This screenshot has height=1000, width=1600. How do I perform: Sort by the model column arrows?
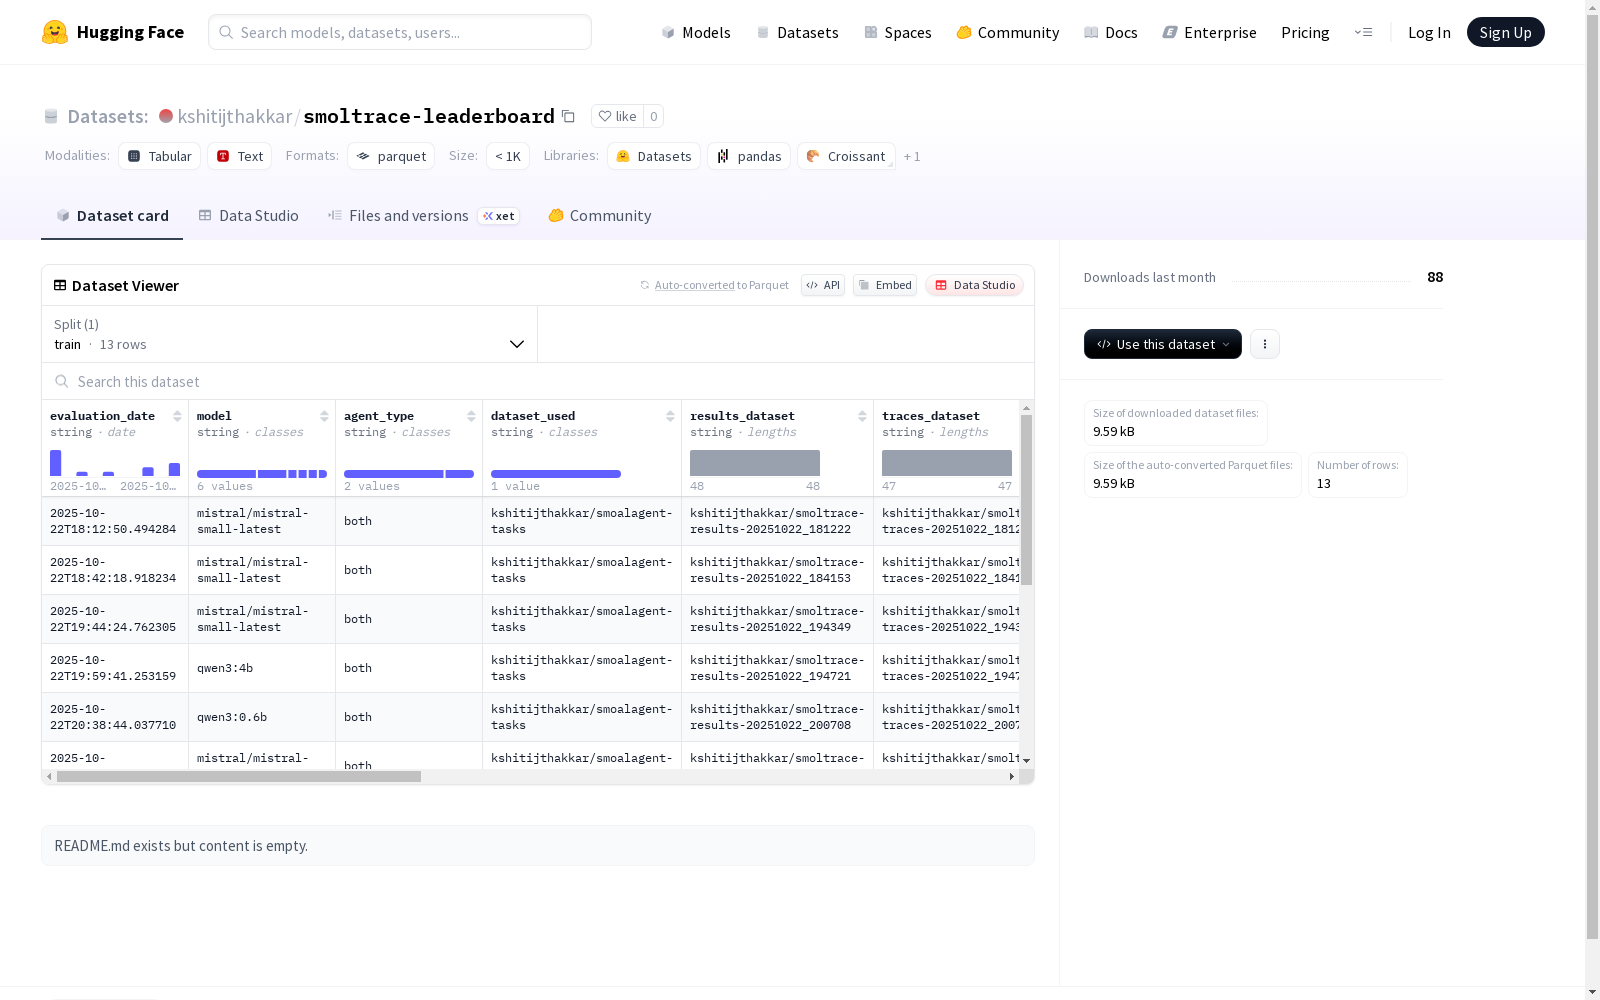coord(324,416)
